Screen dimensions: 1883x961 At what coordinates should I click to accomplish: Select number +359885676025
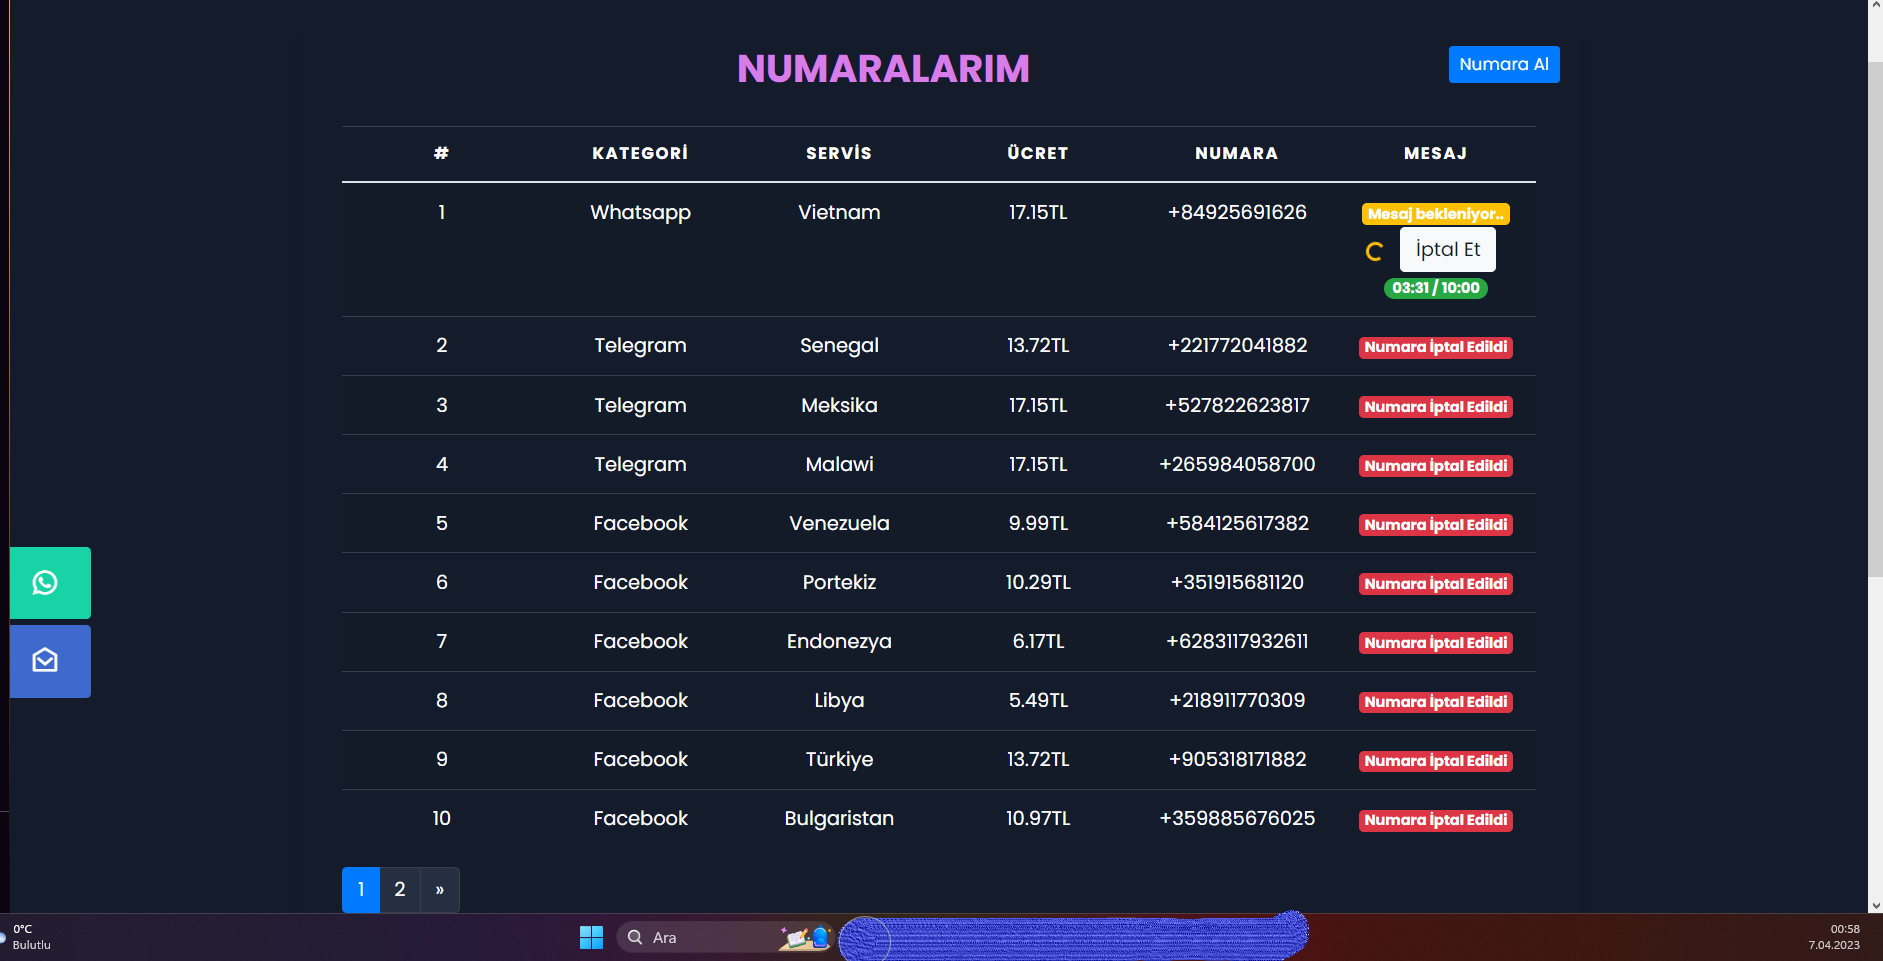point(1237,818)
